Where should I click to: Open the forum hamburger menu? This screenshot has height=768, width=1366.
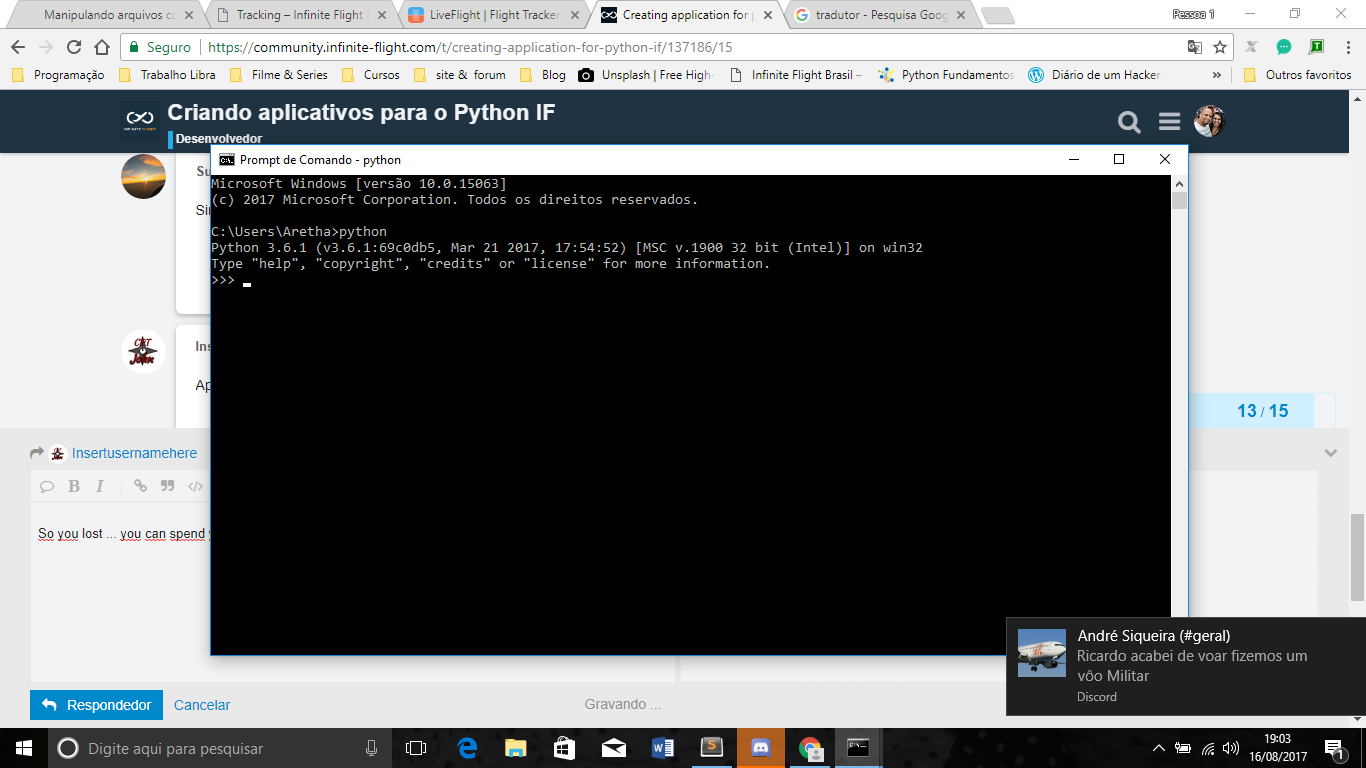point(1170,122)
